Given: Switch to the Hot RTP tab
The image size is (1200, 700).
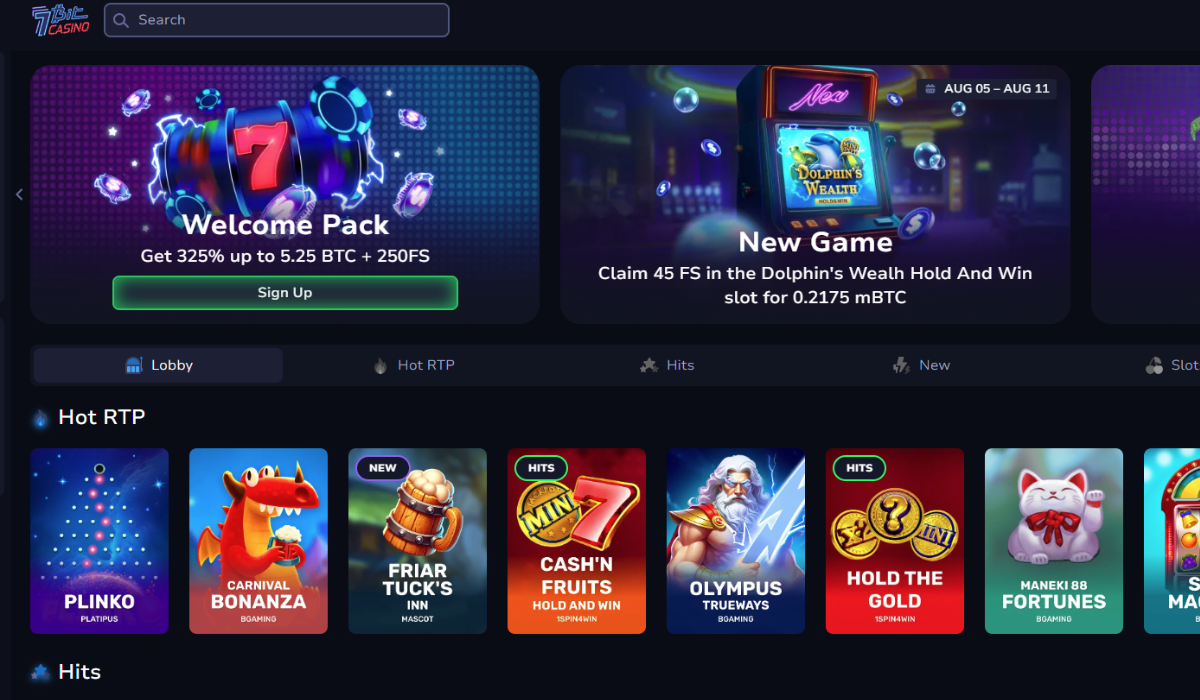Looking at the screenshot, I should tap(411, 365).
